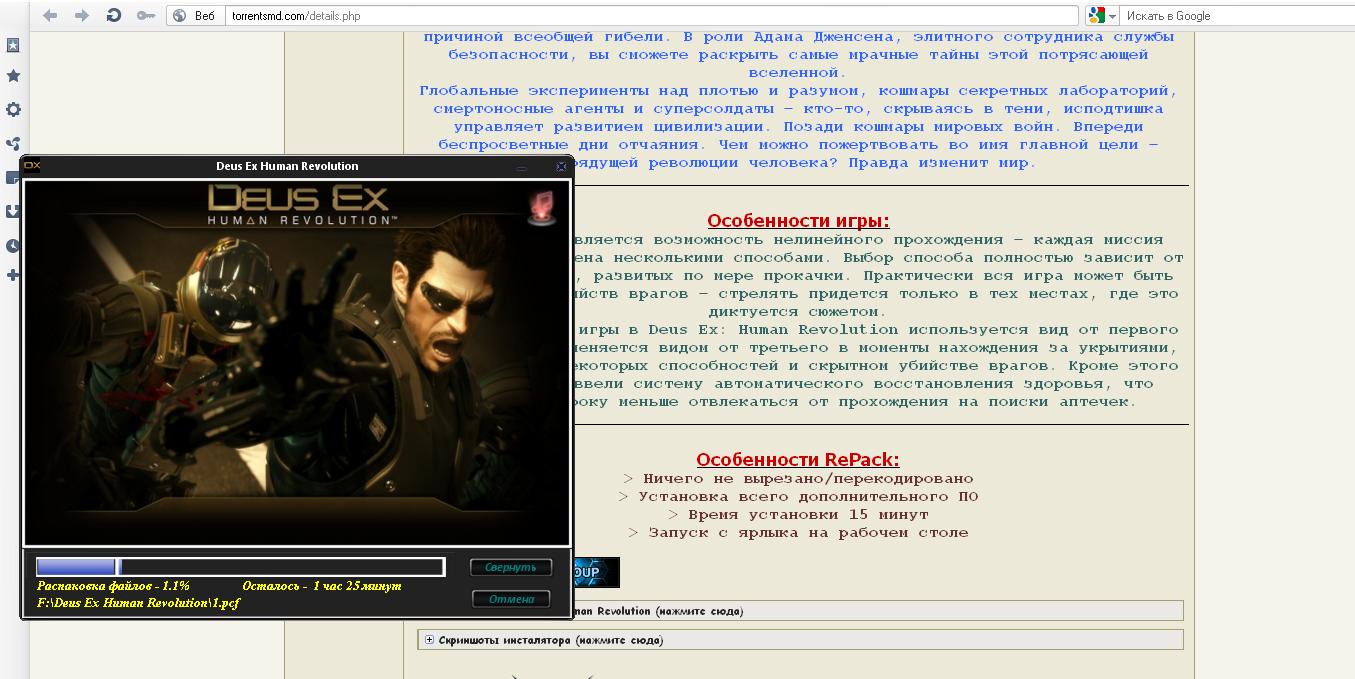The height and width of the screenshot is (679, 1355).
Task: Click the F:\Deus Ex Human Revolution\1.pcf path
Action: (138, 602)
